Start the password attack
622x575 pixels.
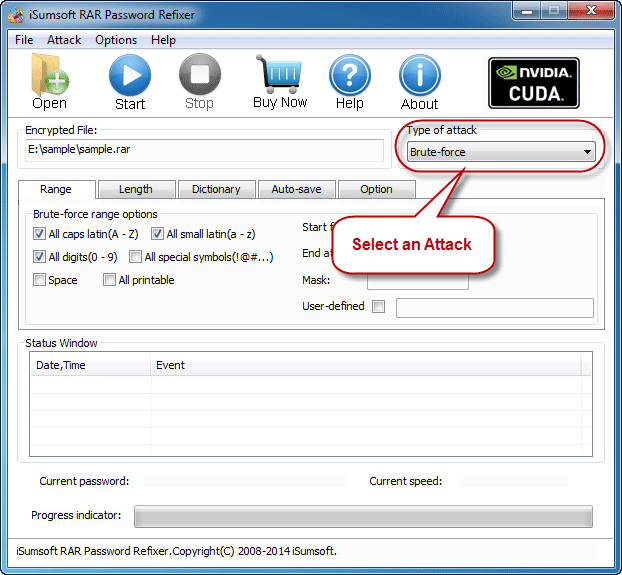tap(130, 75)
